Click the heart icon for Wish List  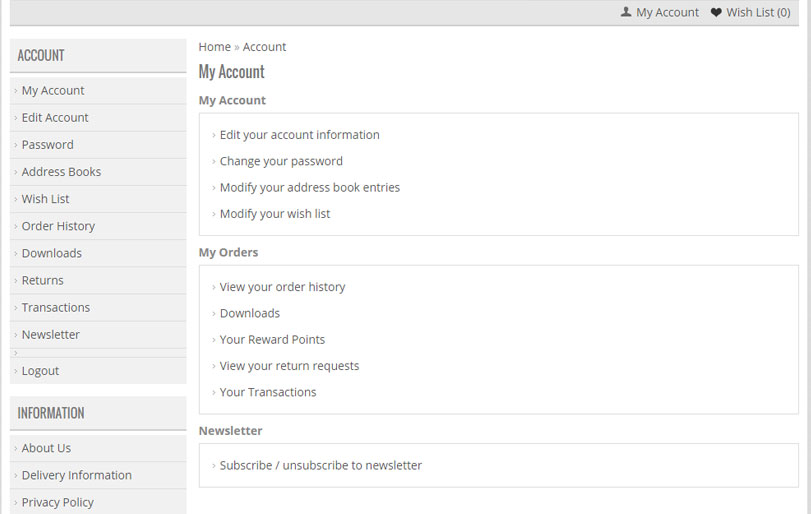click(x=716, y=12)
